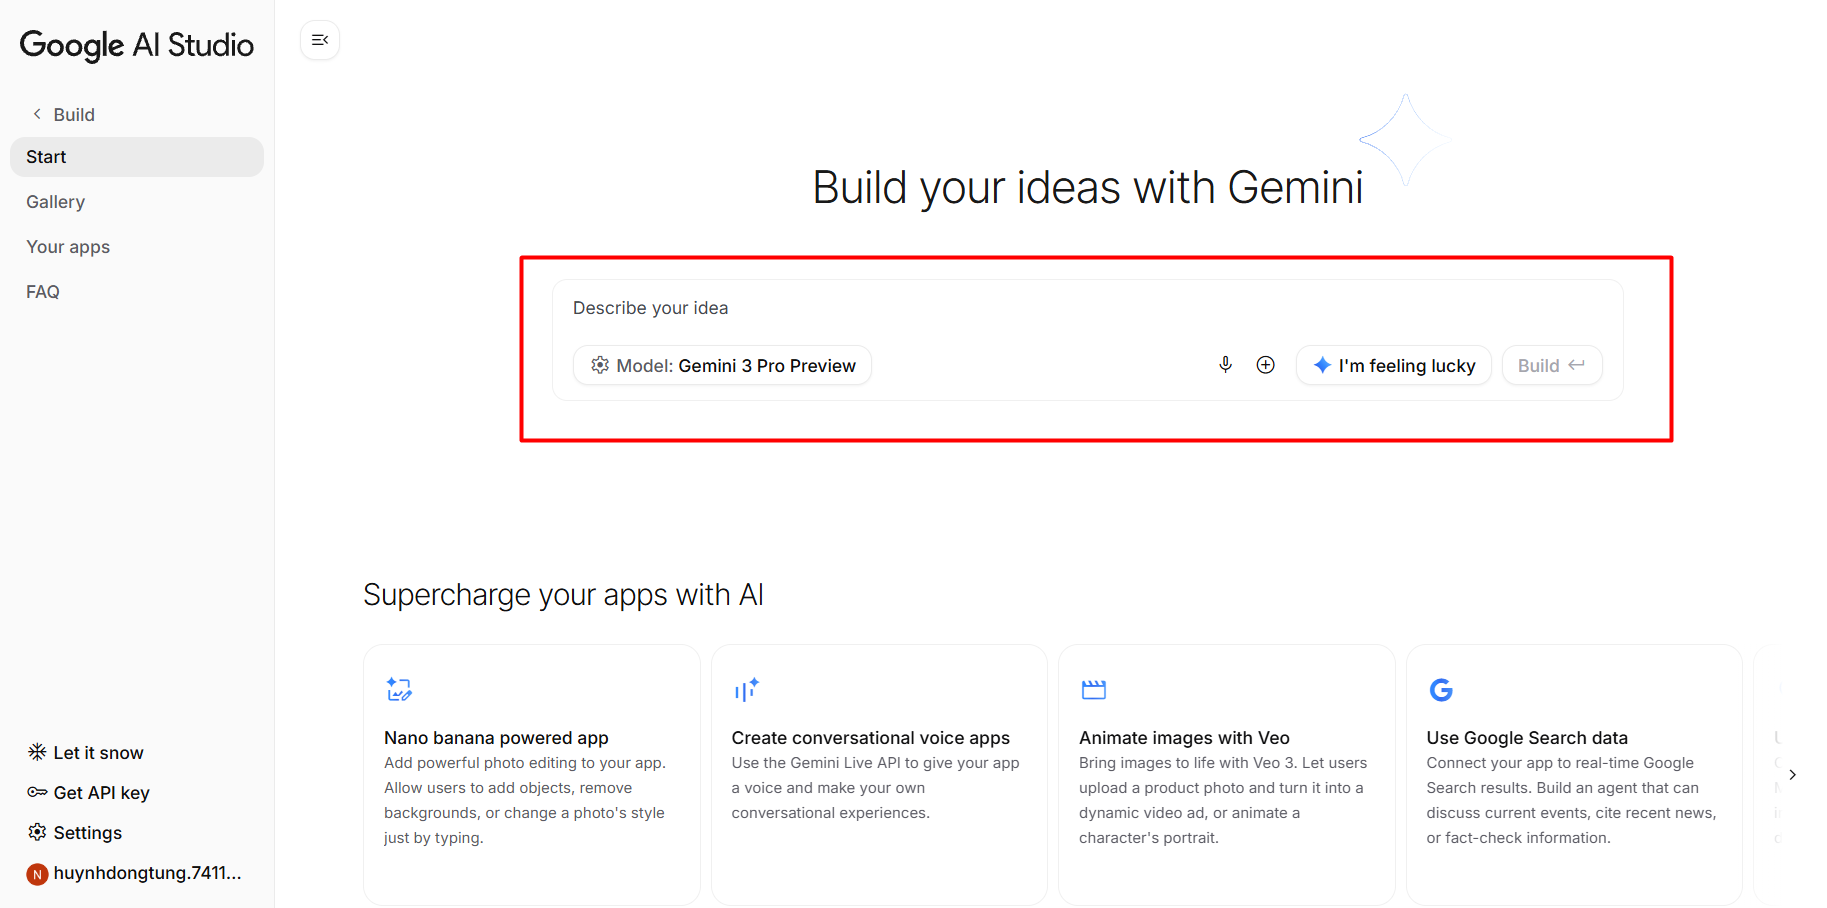This screenshot has height=908, width=1827.
Task: Open the Model Gemini 3 Pro Preview selector
Action: pyautogui.click(x=722, y=365)
